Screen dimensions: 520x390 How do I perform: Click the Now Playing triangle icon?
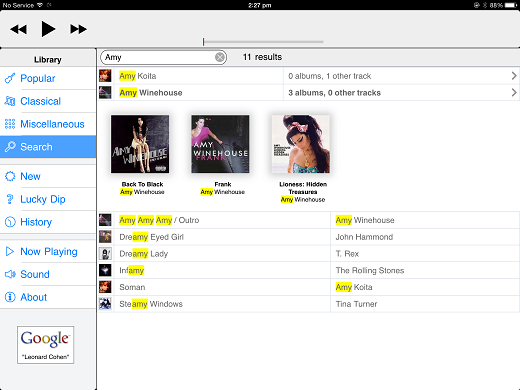click(10, 251)
